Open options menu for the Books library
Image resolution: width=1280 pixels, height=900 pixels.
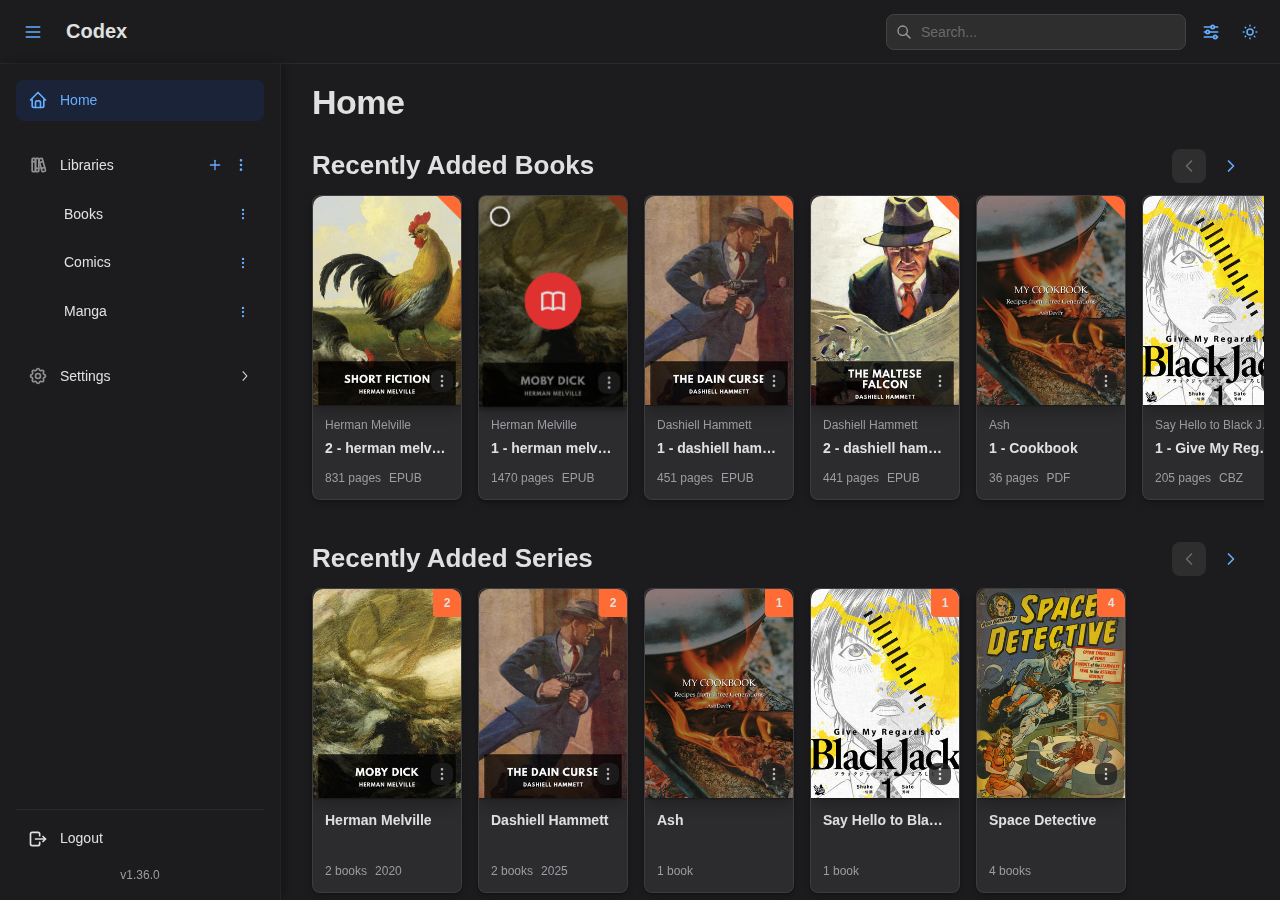(242, 214)
